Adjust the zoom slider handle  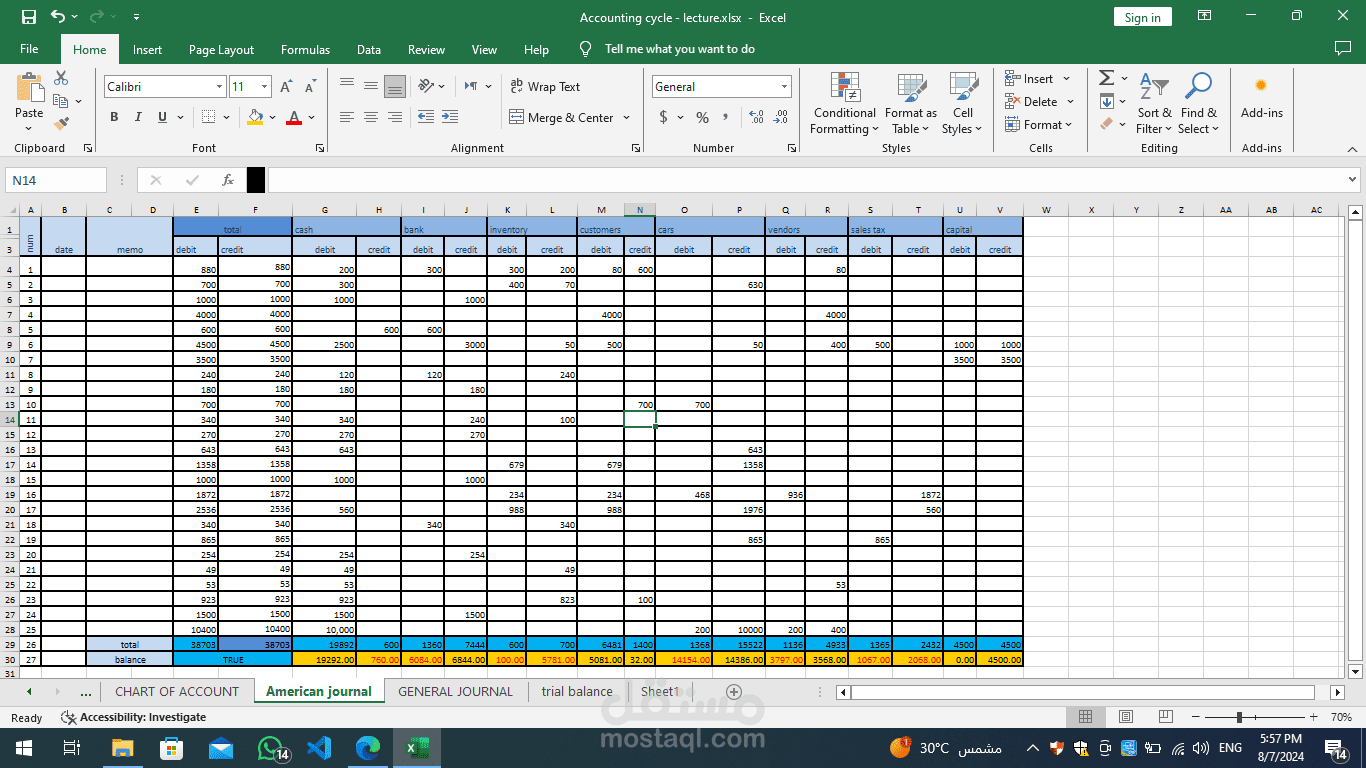[1239, 717]
